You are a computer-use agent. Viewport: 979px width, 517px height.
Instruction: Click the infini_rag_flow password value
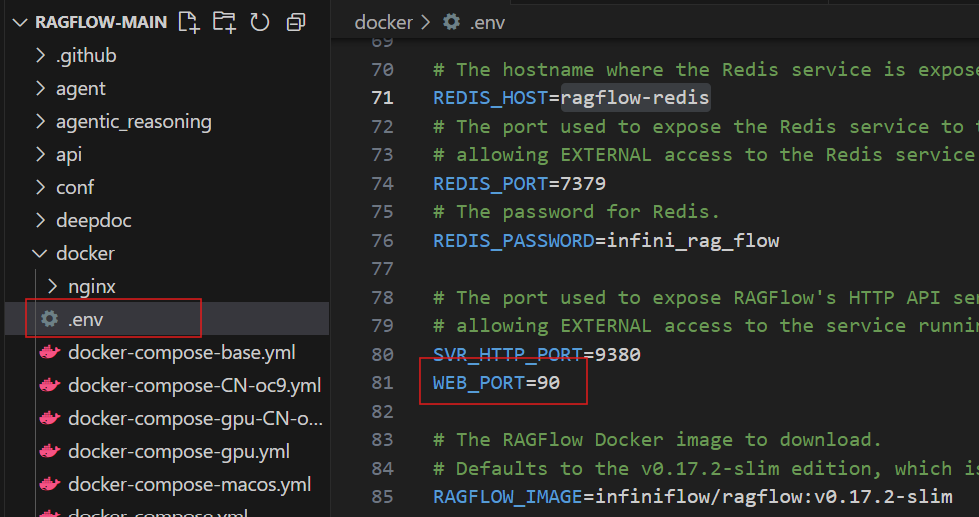pyautogui.click(x=692, y=240)
